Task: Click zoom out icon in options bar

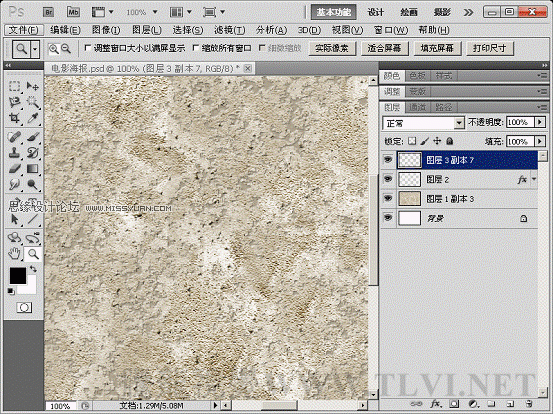Action: [66, 49]
